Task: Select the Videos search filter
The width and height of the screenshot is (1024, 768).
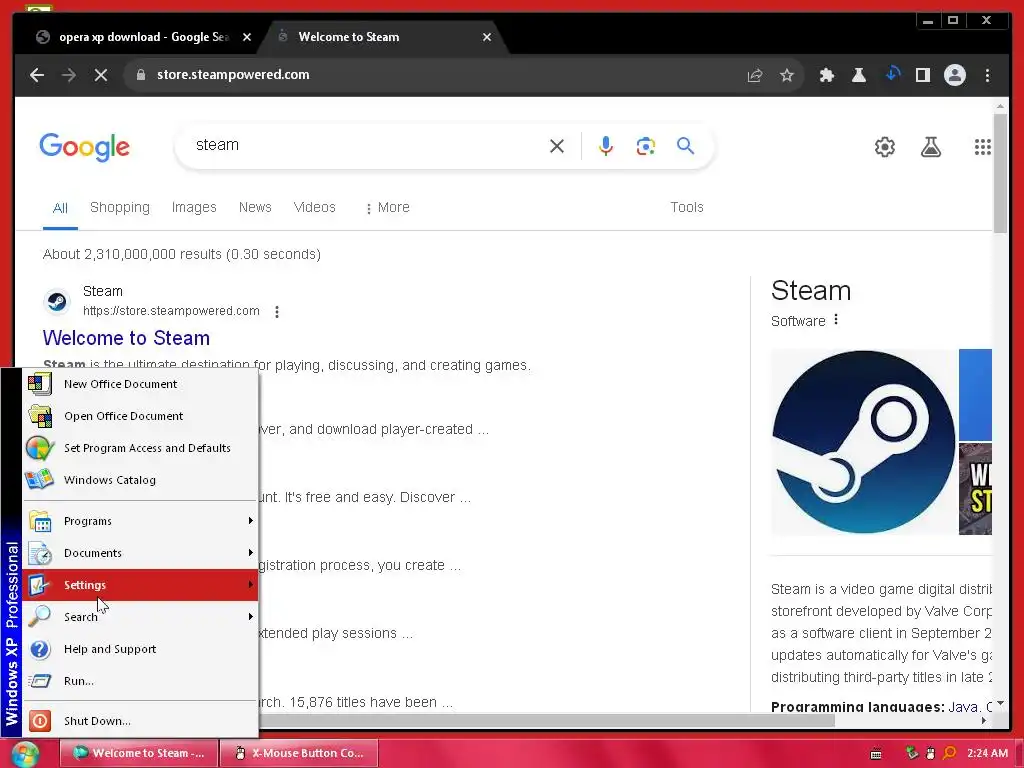Action: (x=314, y=207)
